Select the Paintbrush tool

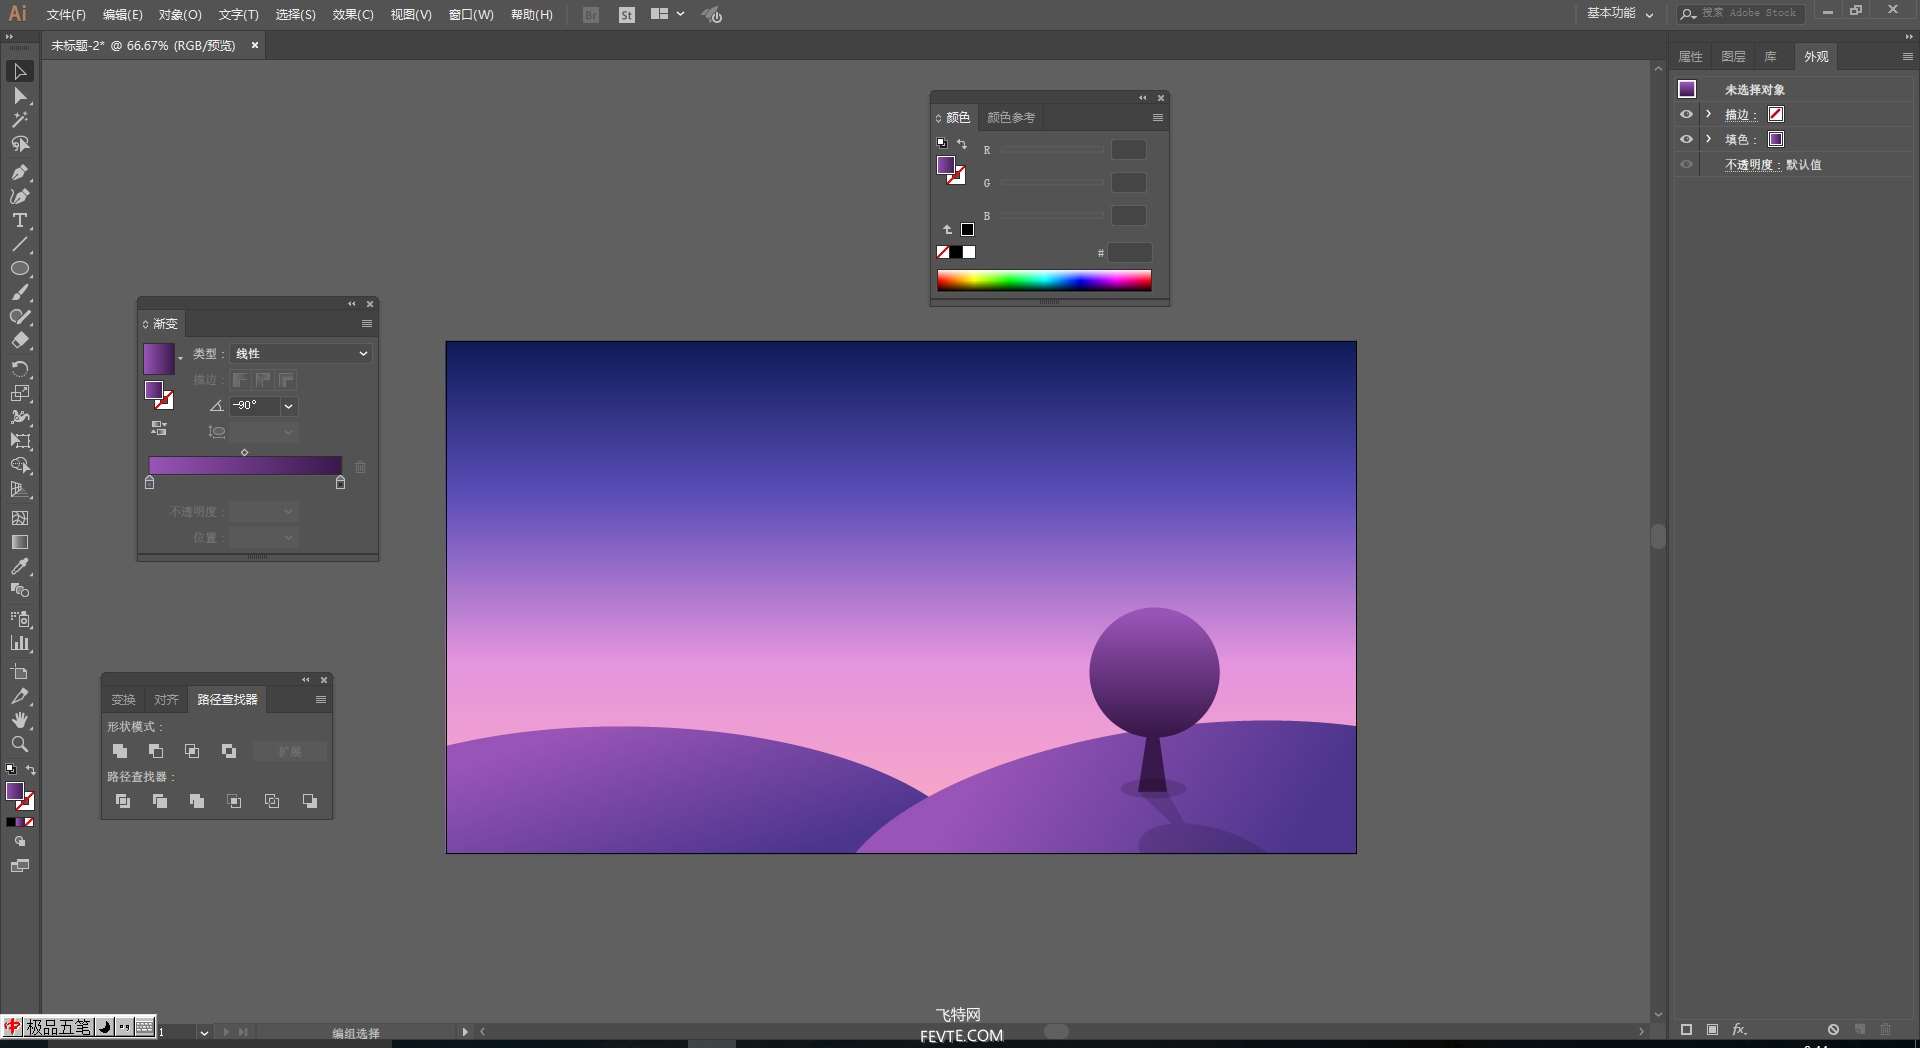click(x=20, y=293)
